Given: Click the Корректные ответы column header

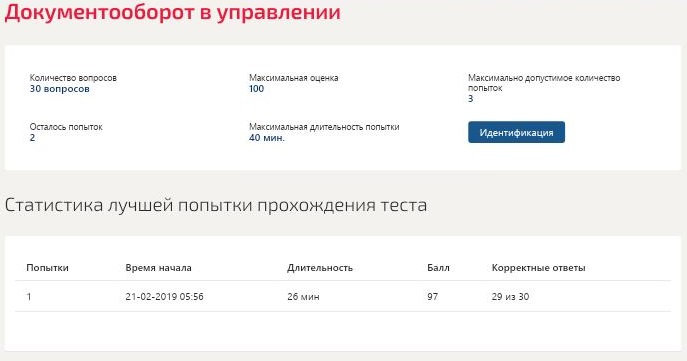Looking at the screenshot, I should pyautogui.click(x=538, y=268).
